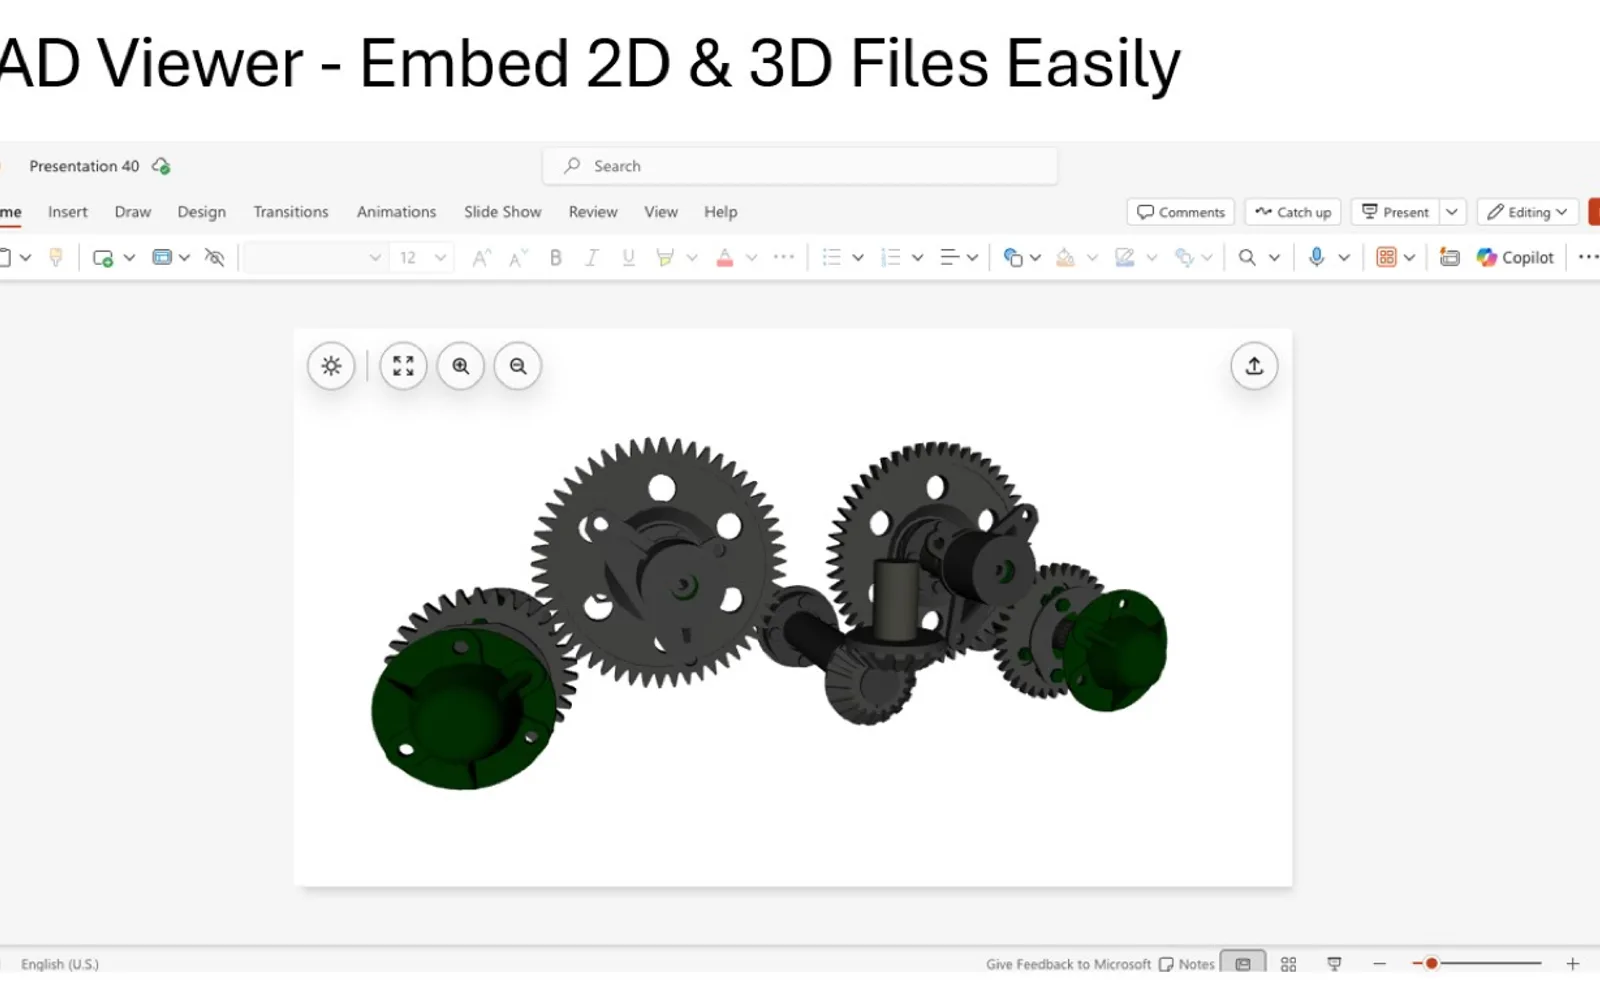Open the Slide Show tab

click(503, 212)
